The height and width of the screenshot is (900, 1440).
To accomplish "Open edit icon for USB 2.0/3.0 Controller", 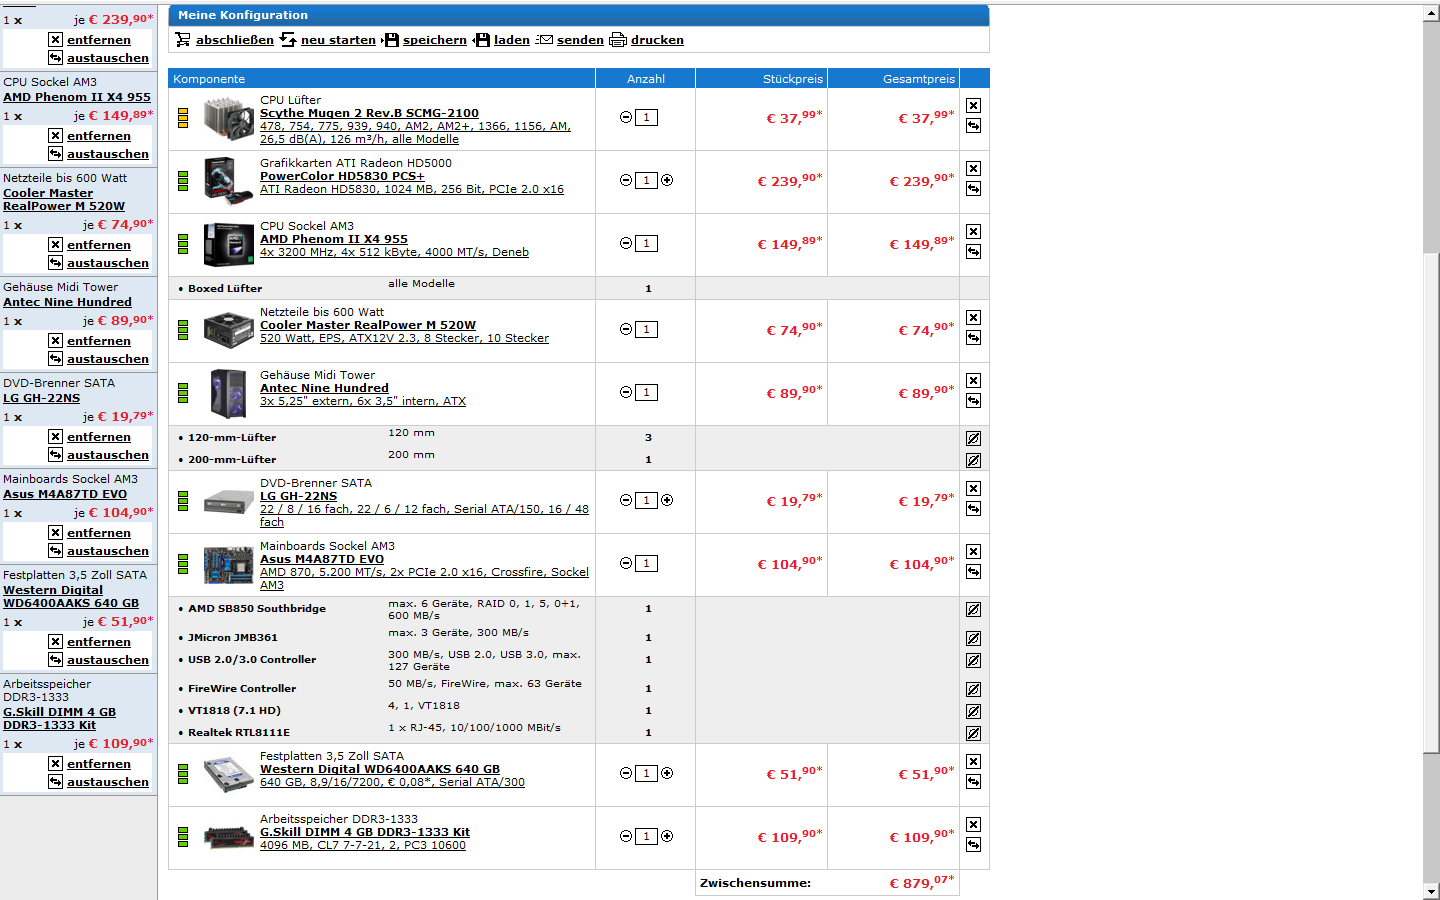I will pos(973,661).
